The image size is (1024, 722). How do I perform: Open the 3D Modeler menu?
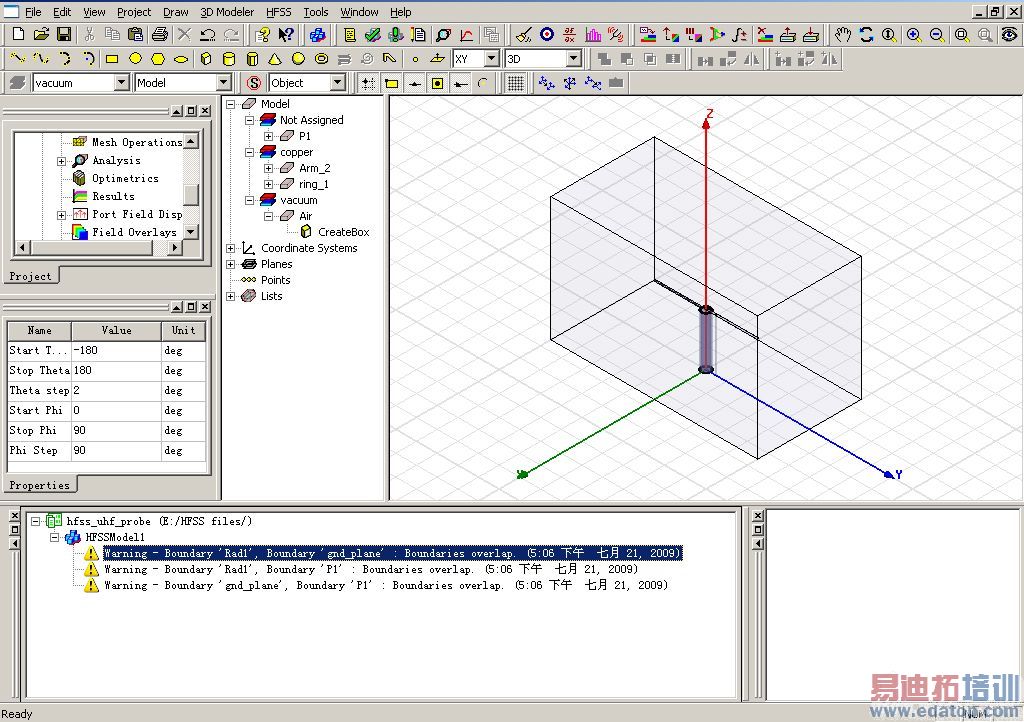tap(227, 12)
